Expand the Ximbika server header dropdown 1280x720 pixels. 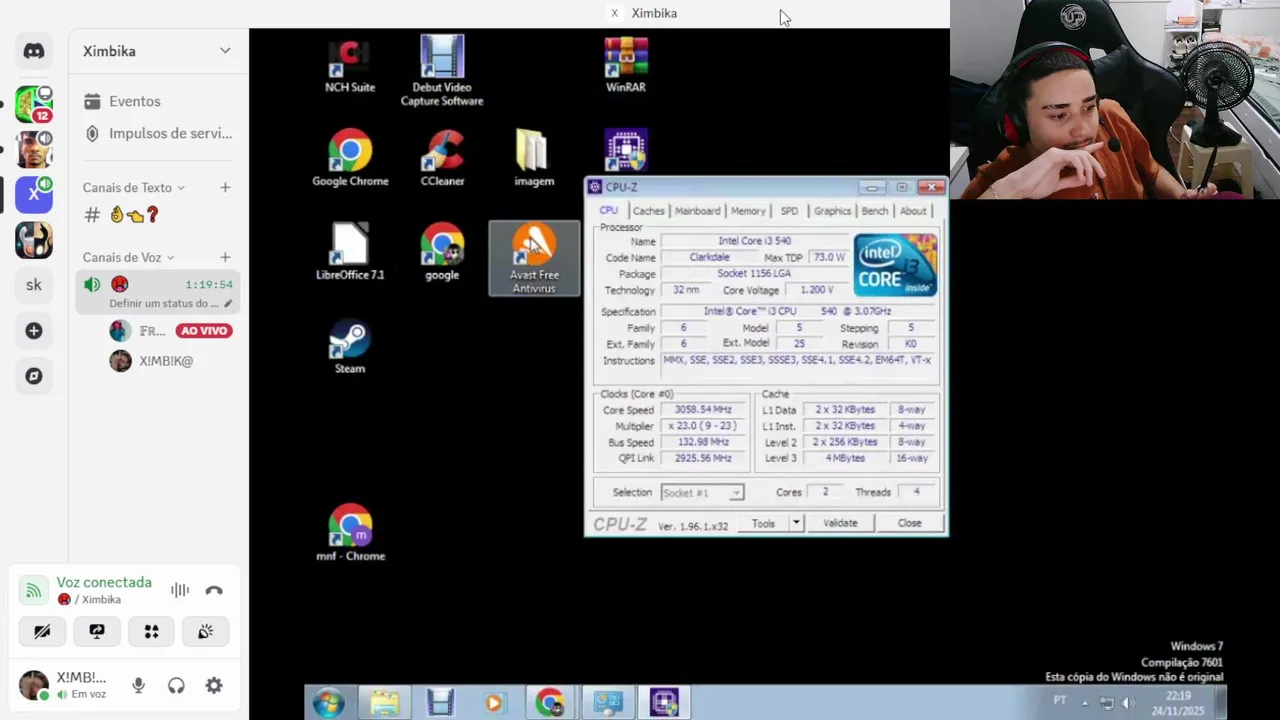pyautogui.click(x=225, y=51)
